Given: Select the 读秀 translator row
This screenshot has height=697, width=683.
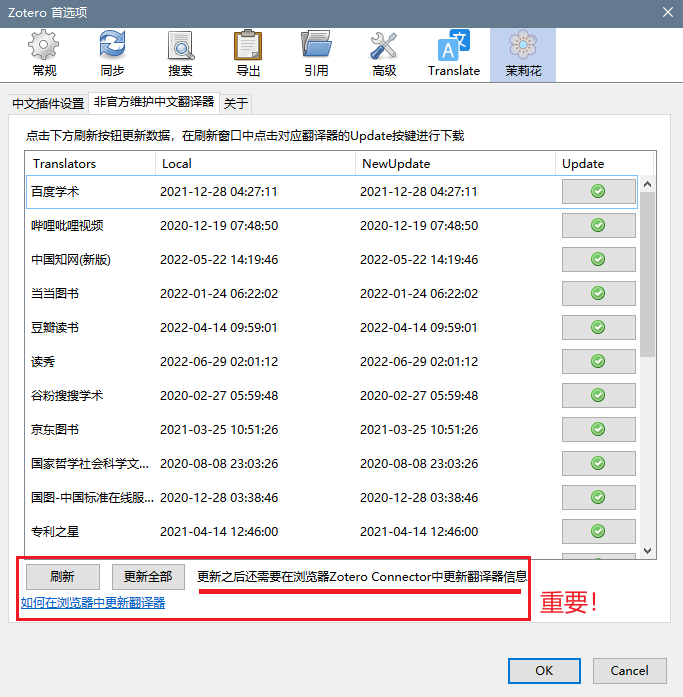Looking at the screenshot, I should click(x=332, y=361).
